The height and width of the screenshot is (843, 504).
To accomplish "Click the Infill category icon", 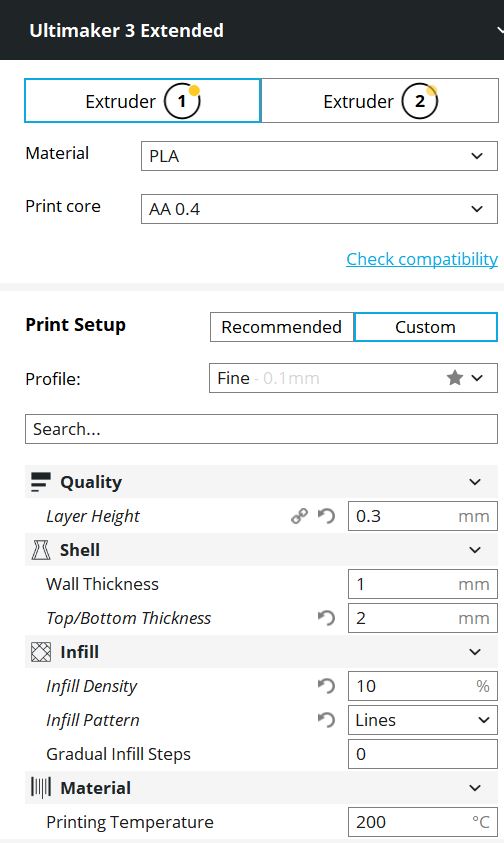I will click(41, 652).
